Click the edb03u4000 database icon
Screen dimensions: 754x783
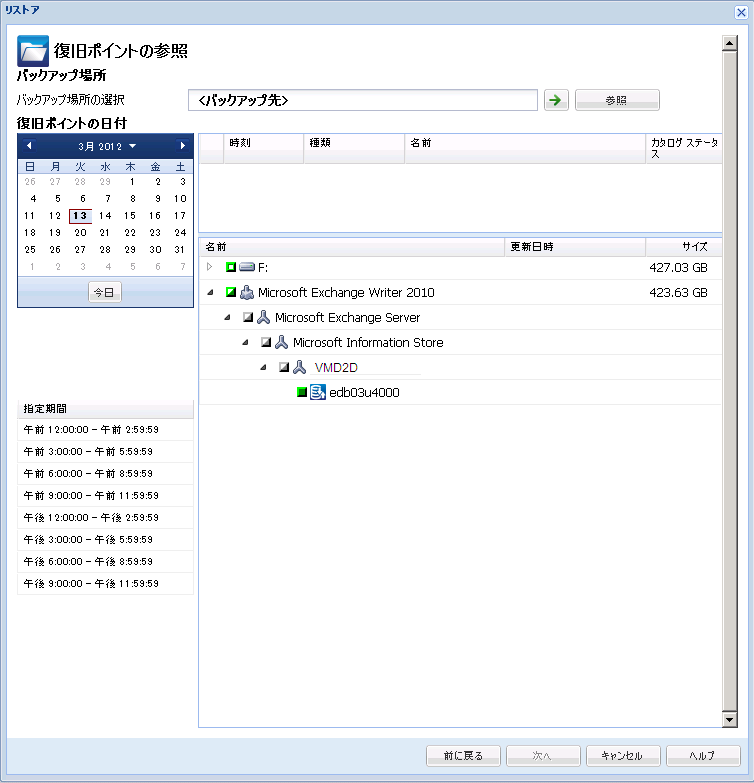[318, 392]
